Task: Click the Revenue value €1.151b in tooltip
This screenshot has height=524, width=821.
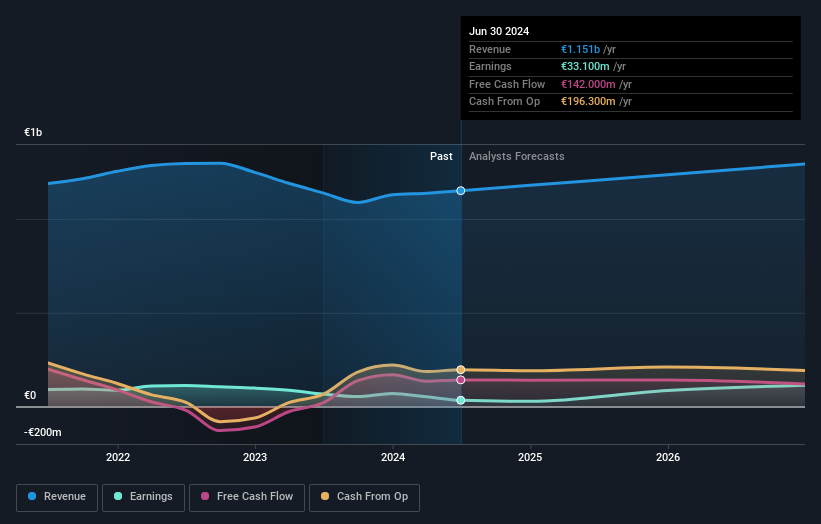Action: 580,49
